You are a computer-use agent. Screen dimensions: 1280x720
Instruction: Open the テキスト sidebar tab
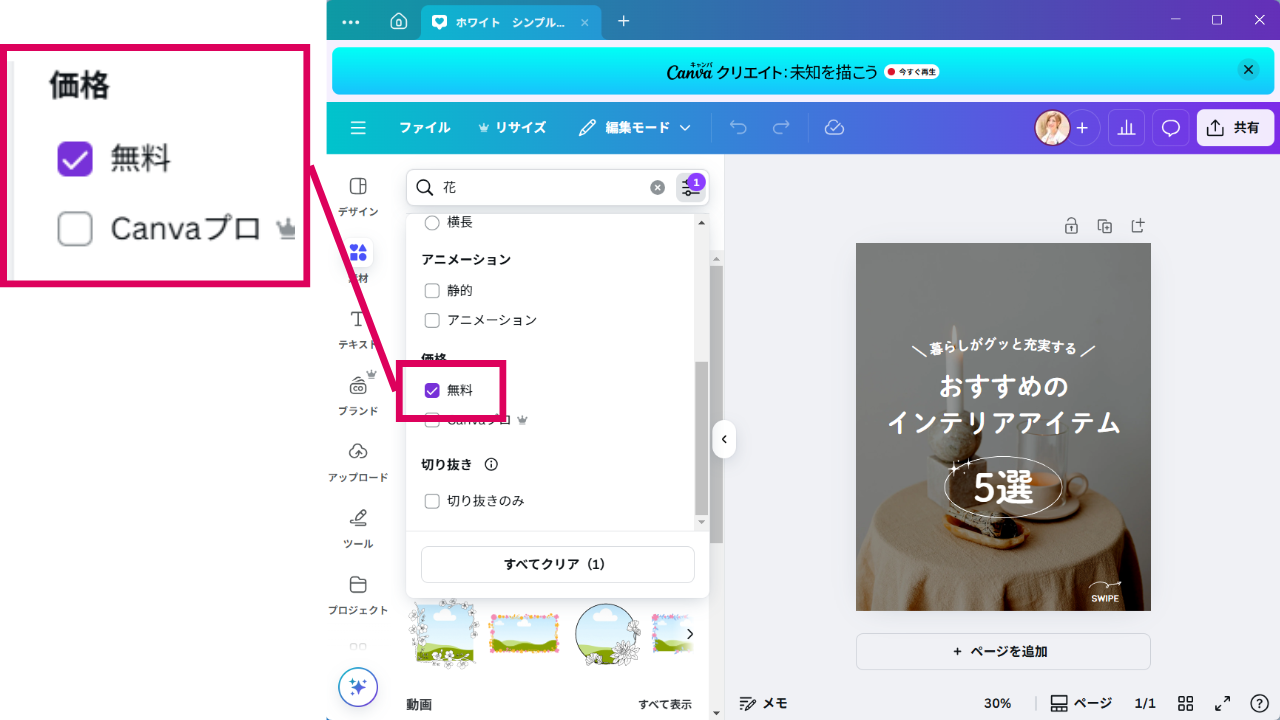[357, 329]
